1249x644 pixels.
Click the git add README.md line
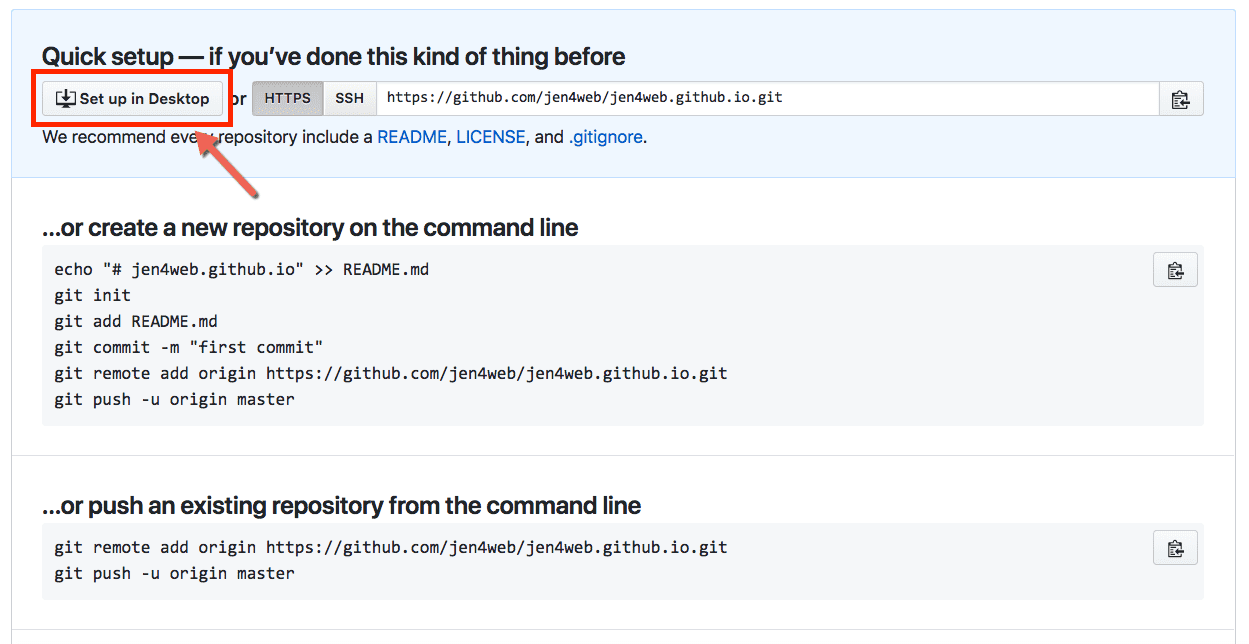tap(136, 322)
